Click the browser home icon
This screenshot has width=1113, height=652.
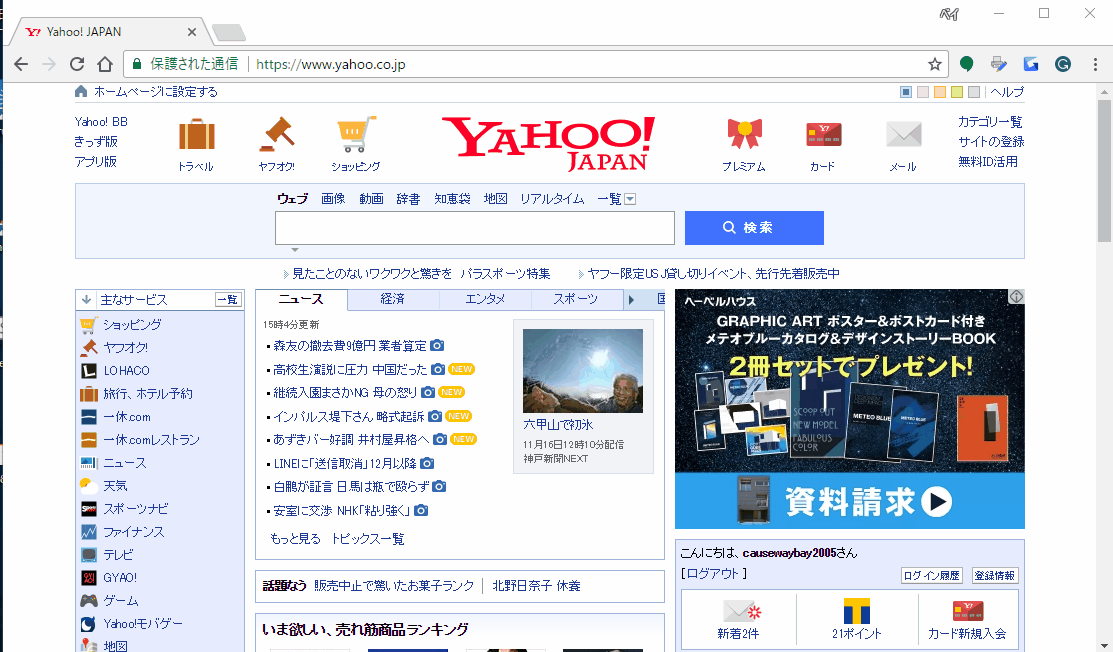coord(105,64)
